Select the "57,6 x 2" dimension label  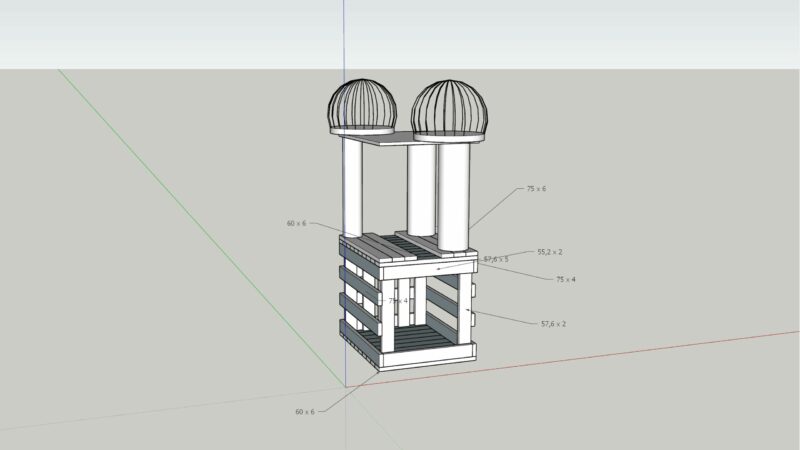click(x=554, y=324)
